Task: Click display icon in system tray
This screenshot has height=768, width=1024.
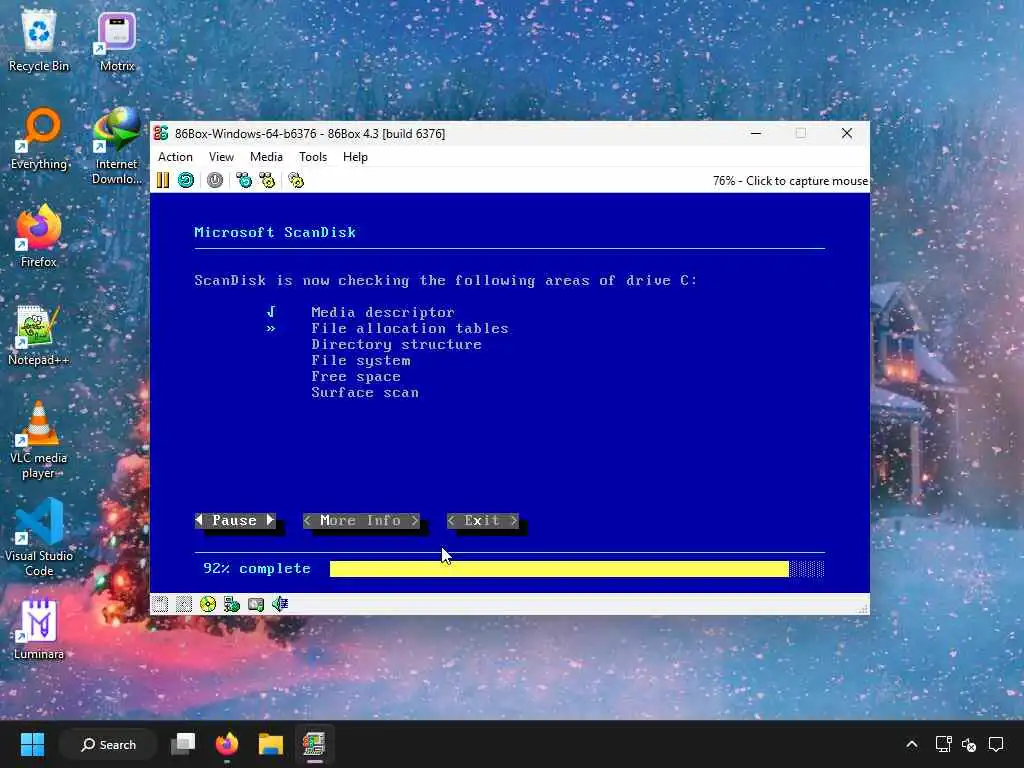Action: tap(944, 744)
